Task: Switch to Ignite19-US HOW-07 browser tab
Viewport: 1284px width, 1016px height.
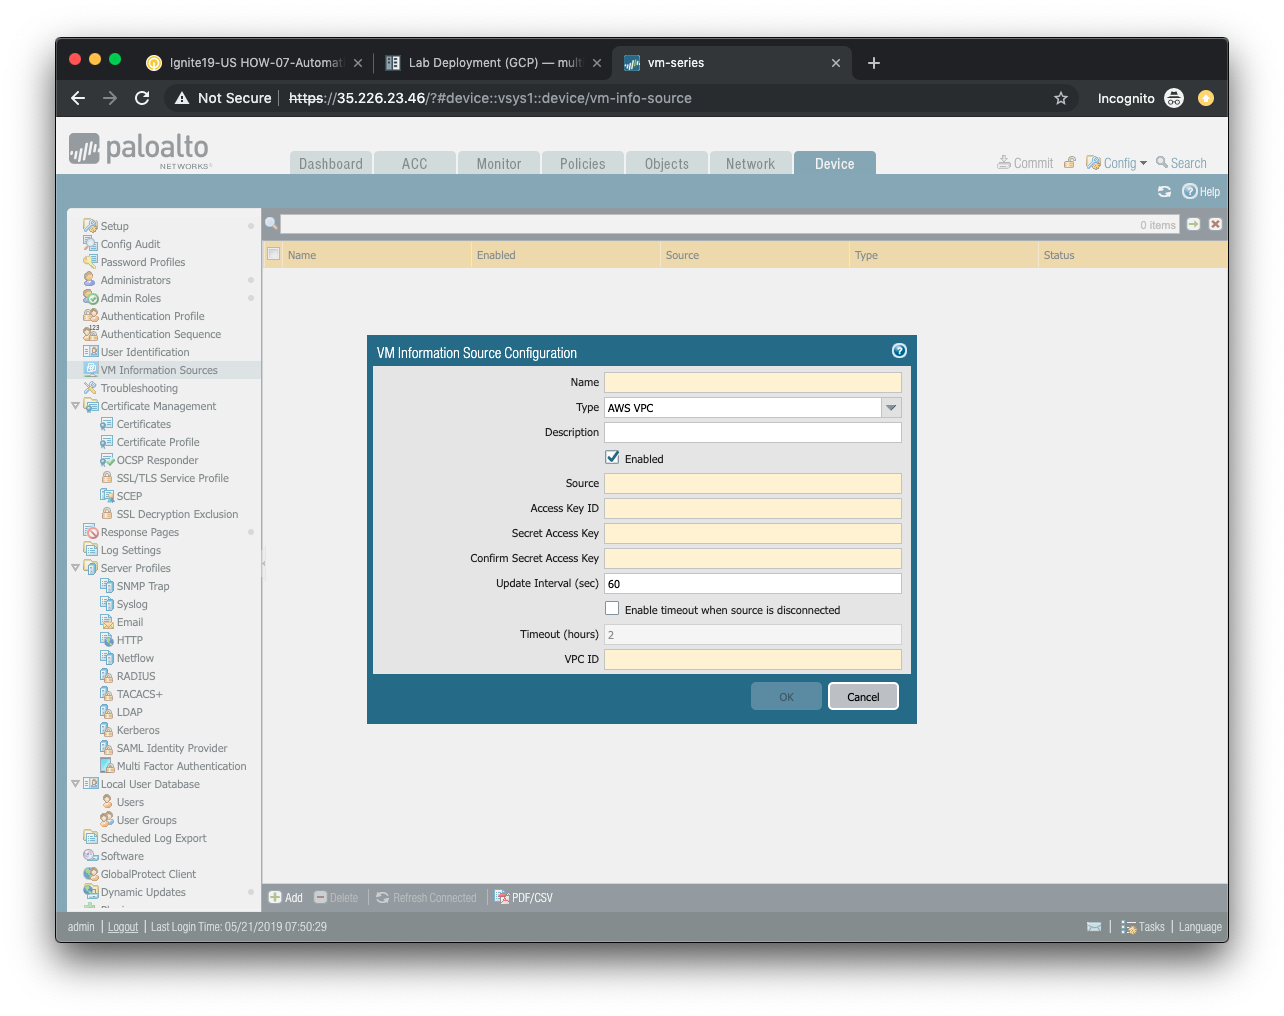Action: (254, 63)
